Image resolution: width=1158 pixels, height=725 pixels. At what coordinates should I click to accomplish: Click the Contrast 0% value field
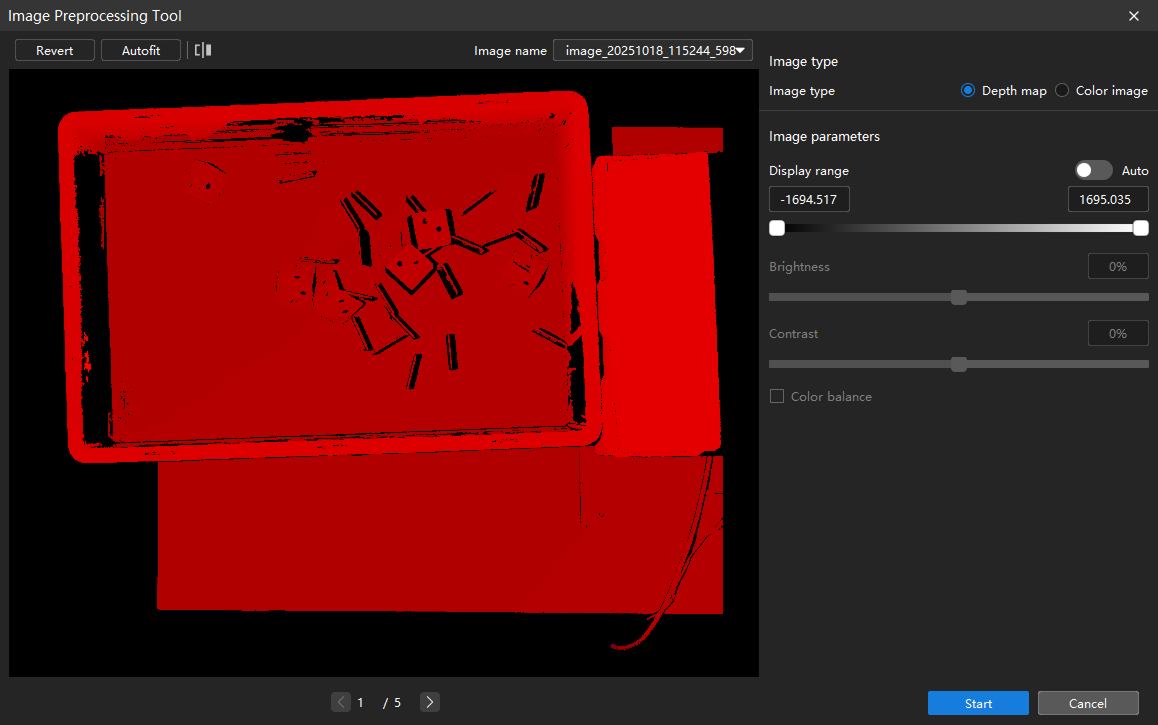pyautogui.click(x=1118, y=334)
